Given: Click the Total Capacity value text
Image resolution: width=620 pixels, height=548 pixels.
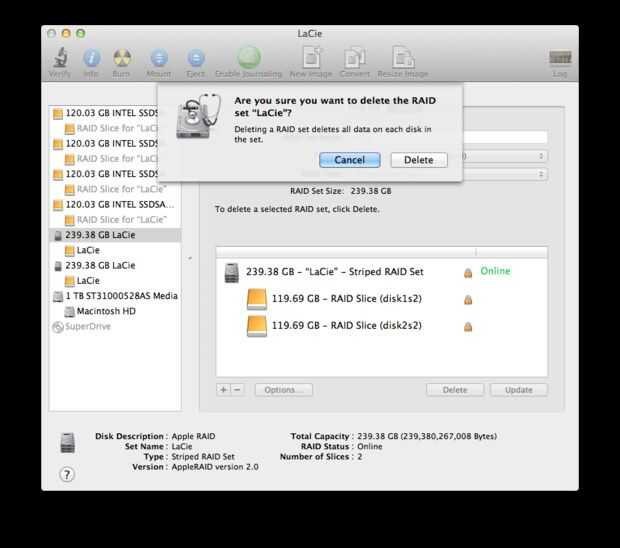Looking at the screenshot, I should click(x=427, y=436).
